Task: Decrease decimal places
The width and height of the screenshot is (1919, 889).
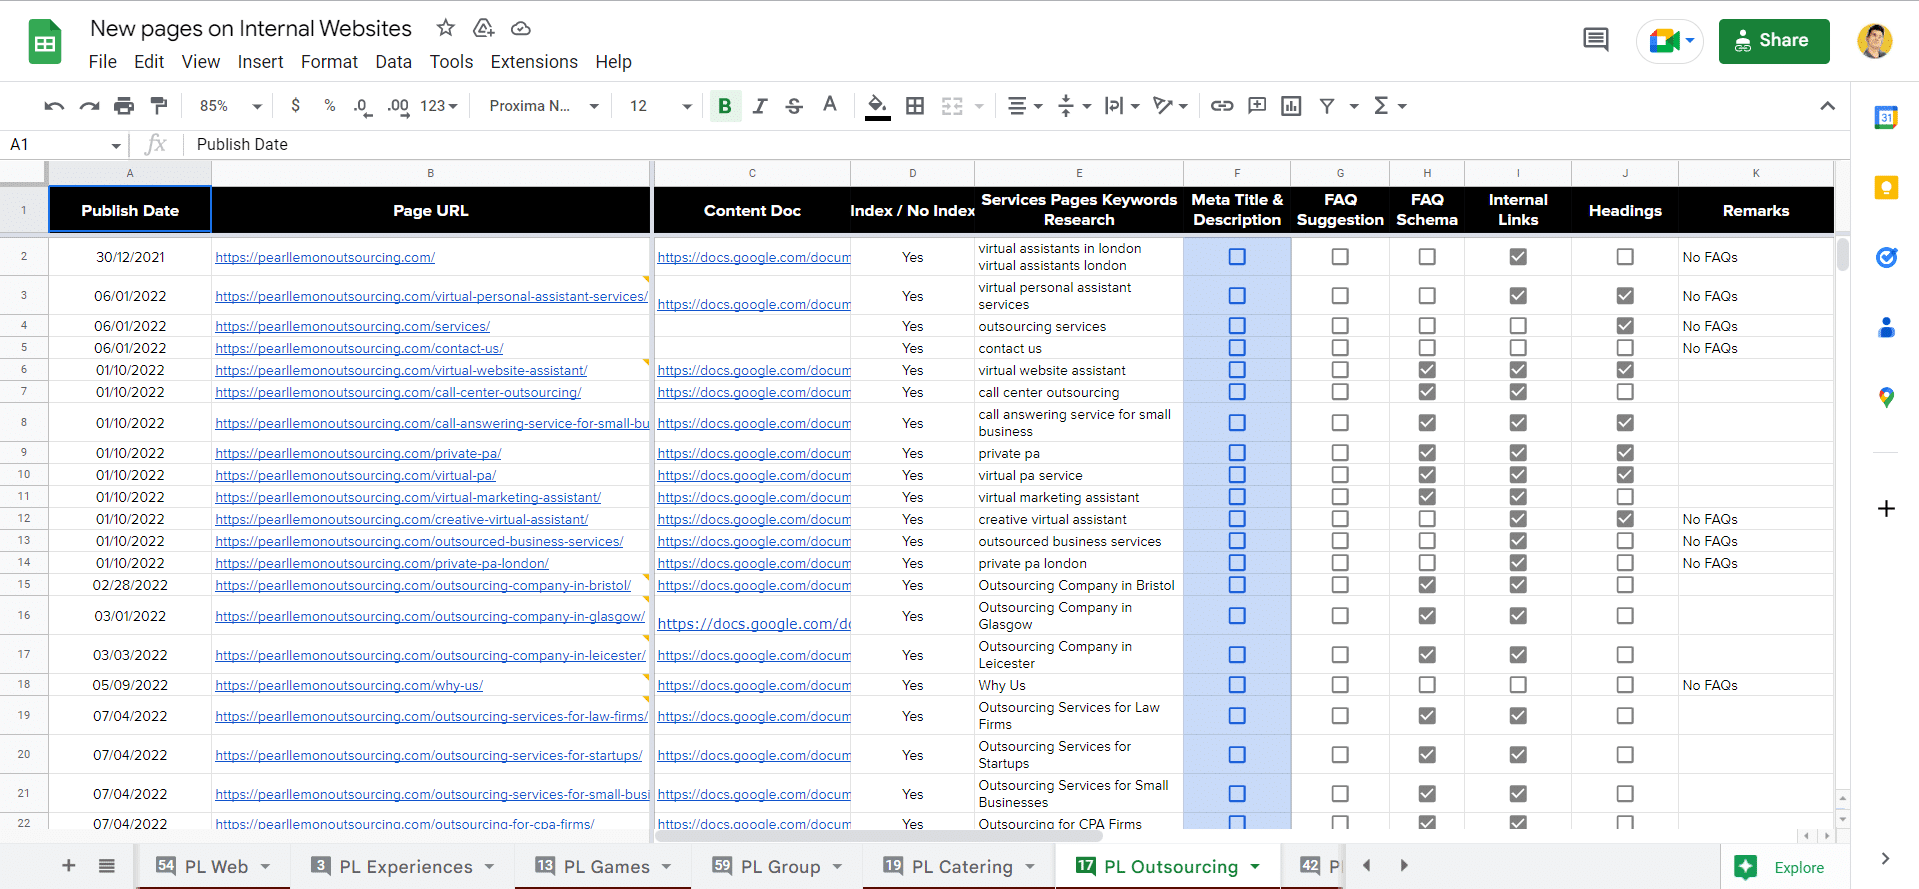Action: pos(363,106)
